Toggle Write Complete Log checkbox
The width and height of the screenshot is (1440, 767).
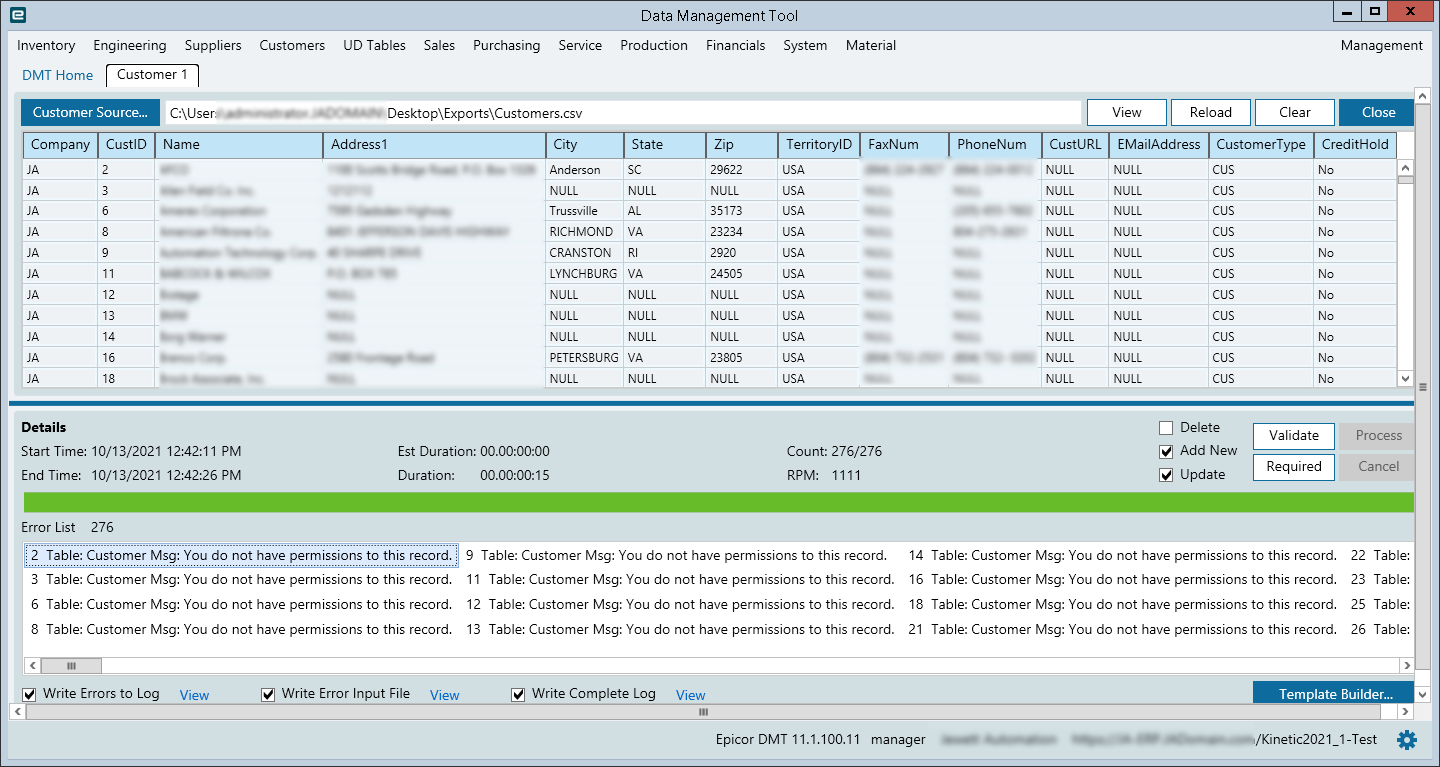tap(518, 694)
